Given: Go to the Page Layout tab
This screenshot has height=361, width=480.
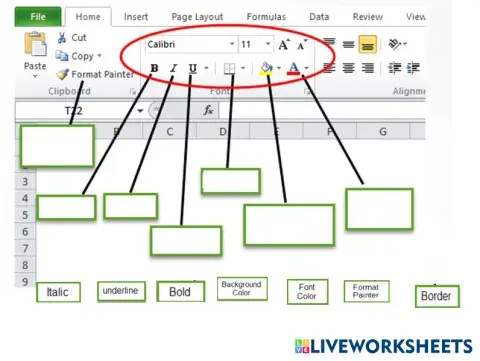Looking at the screenshot, I should pos(197,17).
